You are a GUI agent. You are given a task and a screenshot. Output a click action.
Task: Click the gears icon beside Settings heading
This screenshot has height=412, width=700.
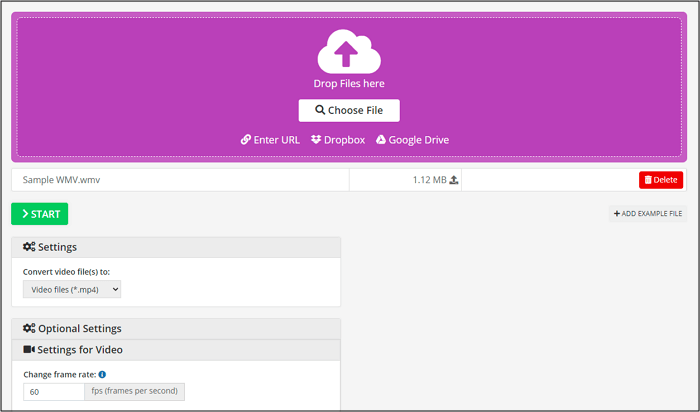point(29,247)
